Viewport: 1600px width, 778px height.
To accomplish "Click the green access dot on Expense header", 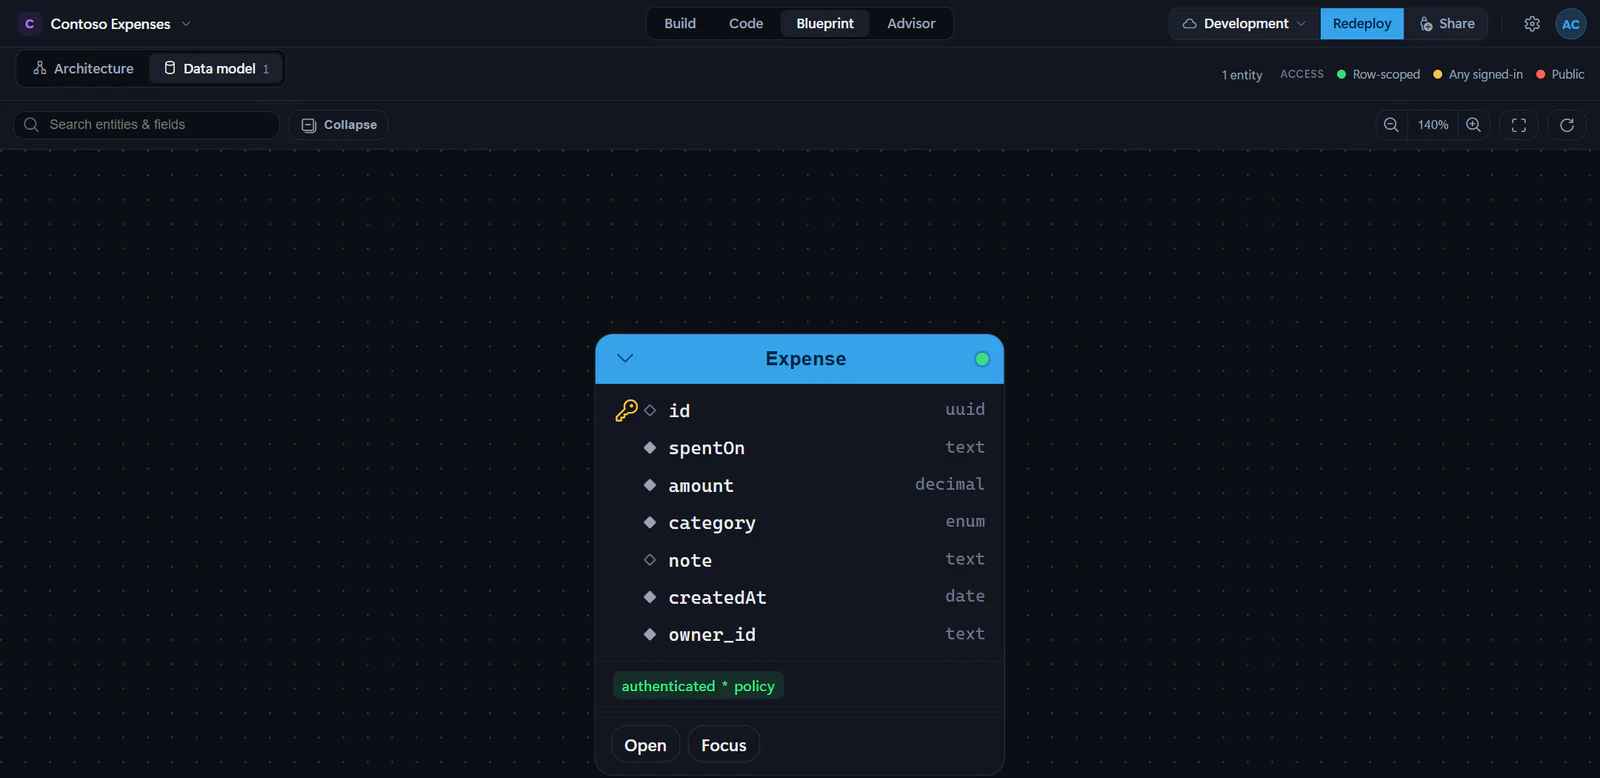I will [x=982, y=359].
